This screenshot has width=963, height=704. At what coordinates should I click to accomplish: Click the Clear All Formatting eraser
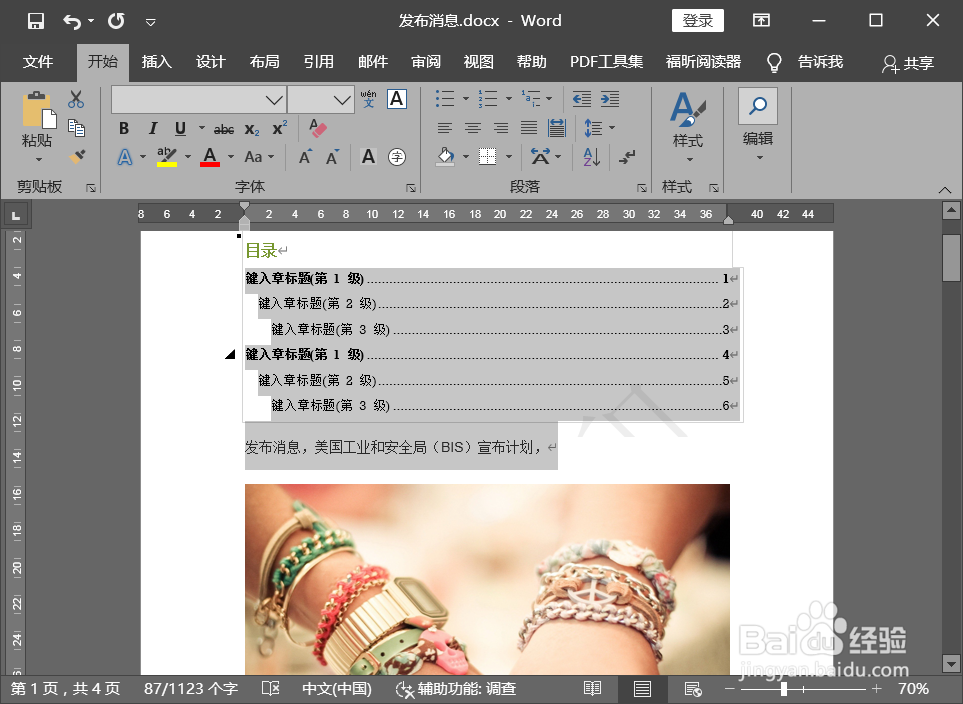tap(318, 128)
